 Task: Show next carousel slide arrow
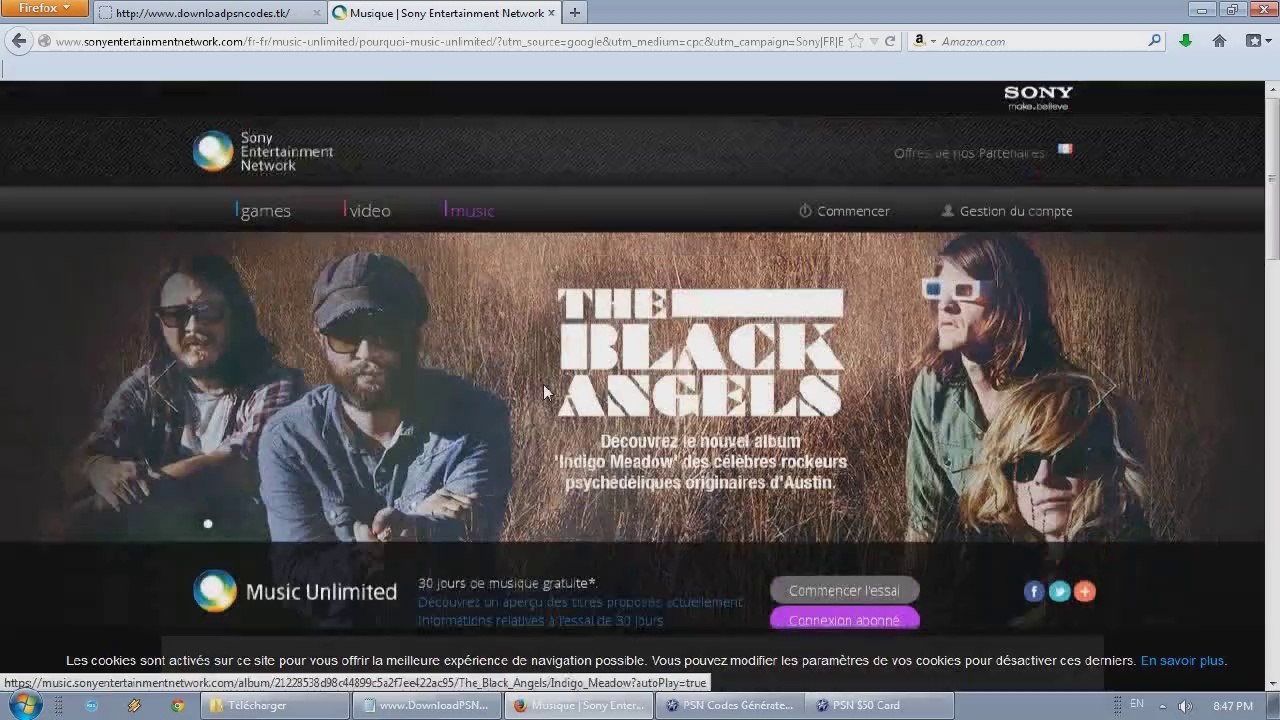tap(1105, 388)
